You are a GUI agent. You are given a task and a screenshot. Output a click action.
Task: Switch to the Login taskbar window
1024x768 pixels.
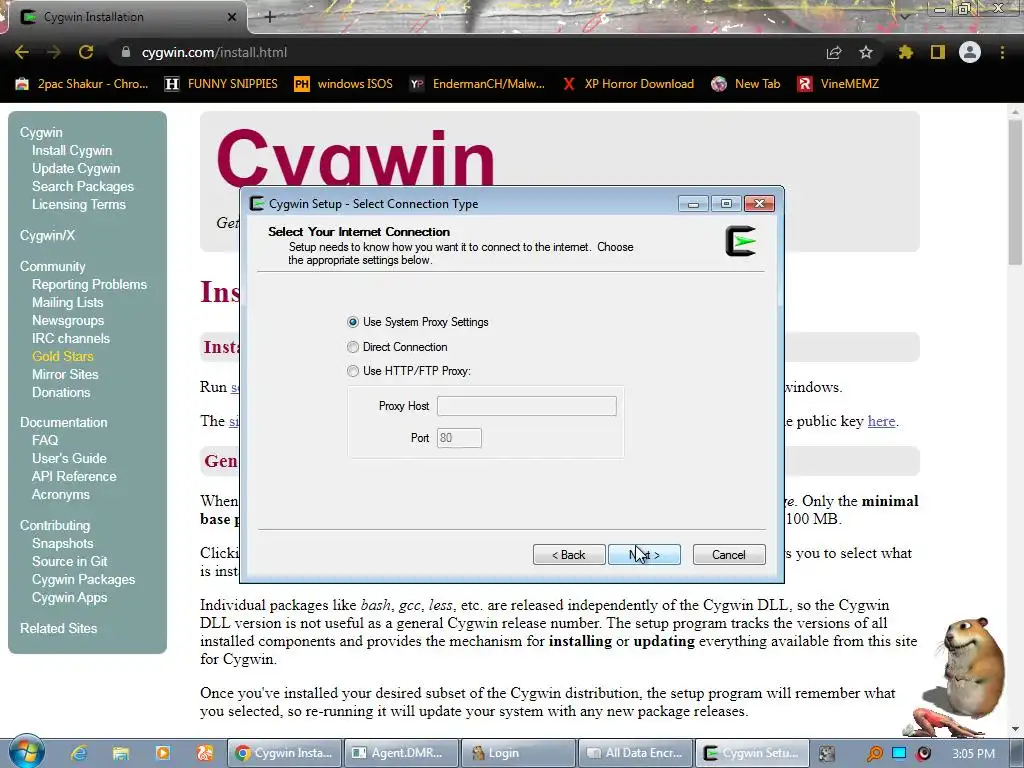pyautogui.click(x=518, y=753)
